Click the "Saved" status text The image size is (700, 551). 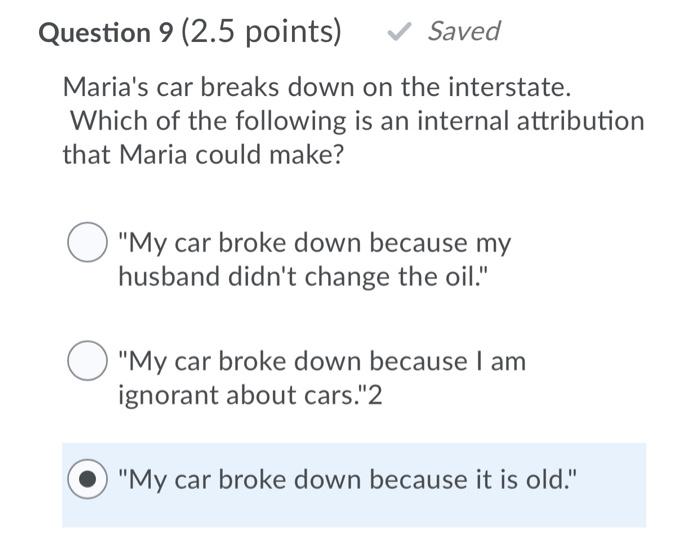tap(463, 31)
